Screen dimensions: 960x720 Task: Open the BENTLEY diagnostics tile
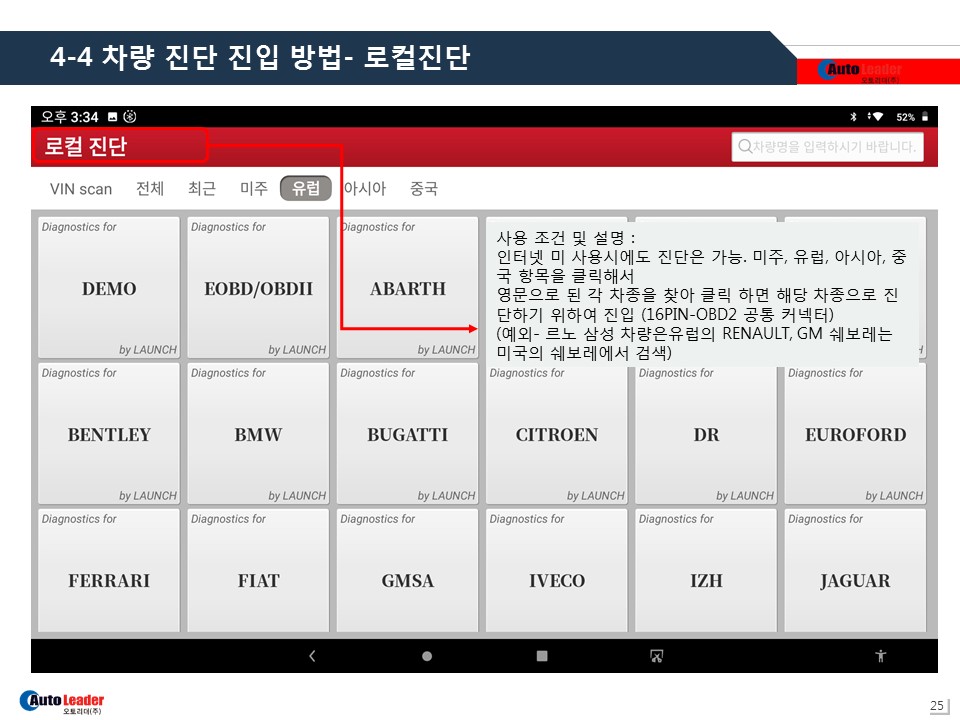(x=109, y=433)
